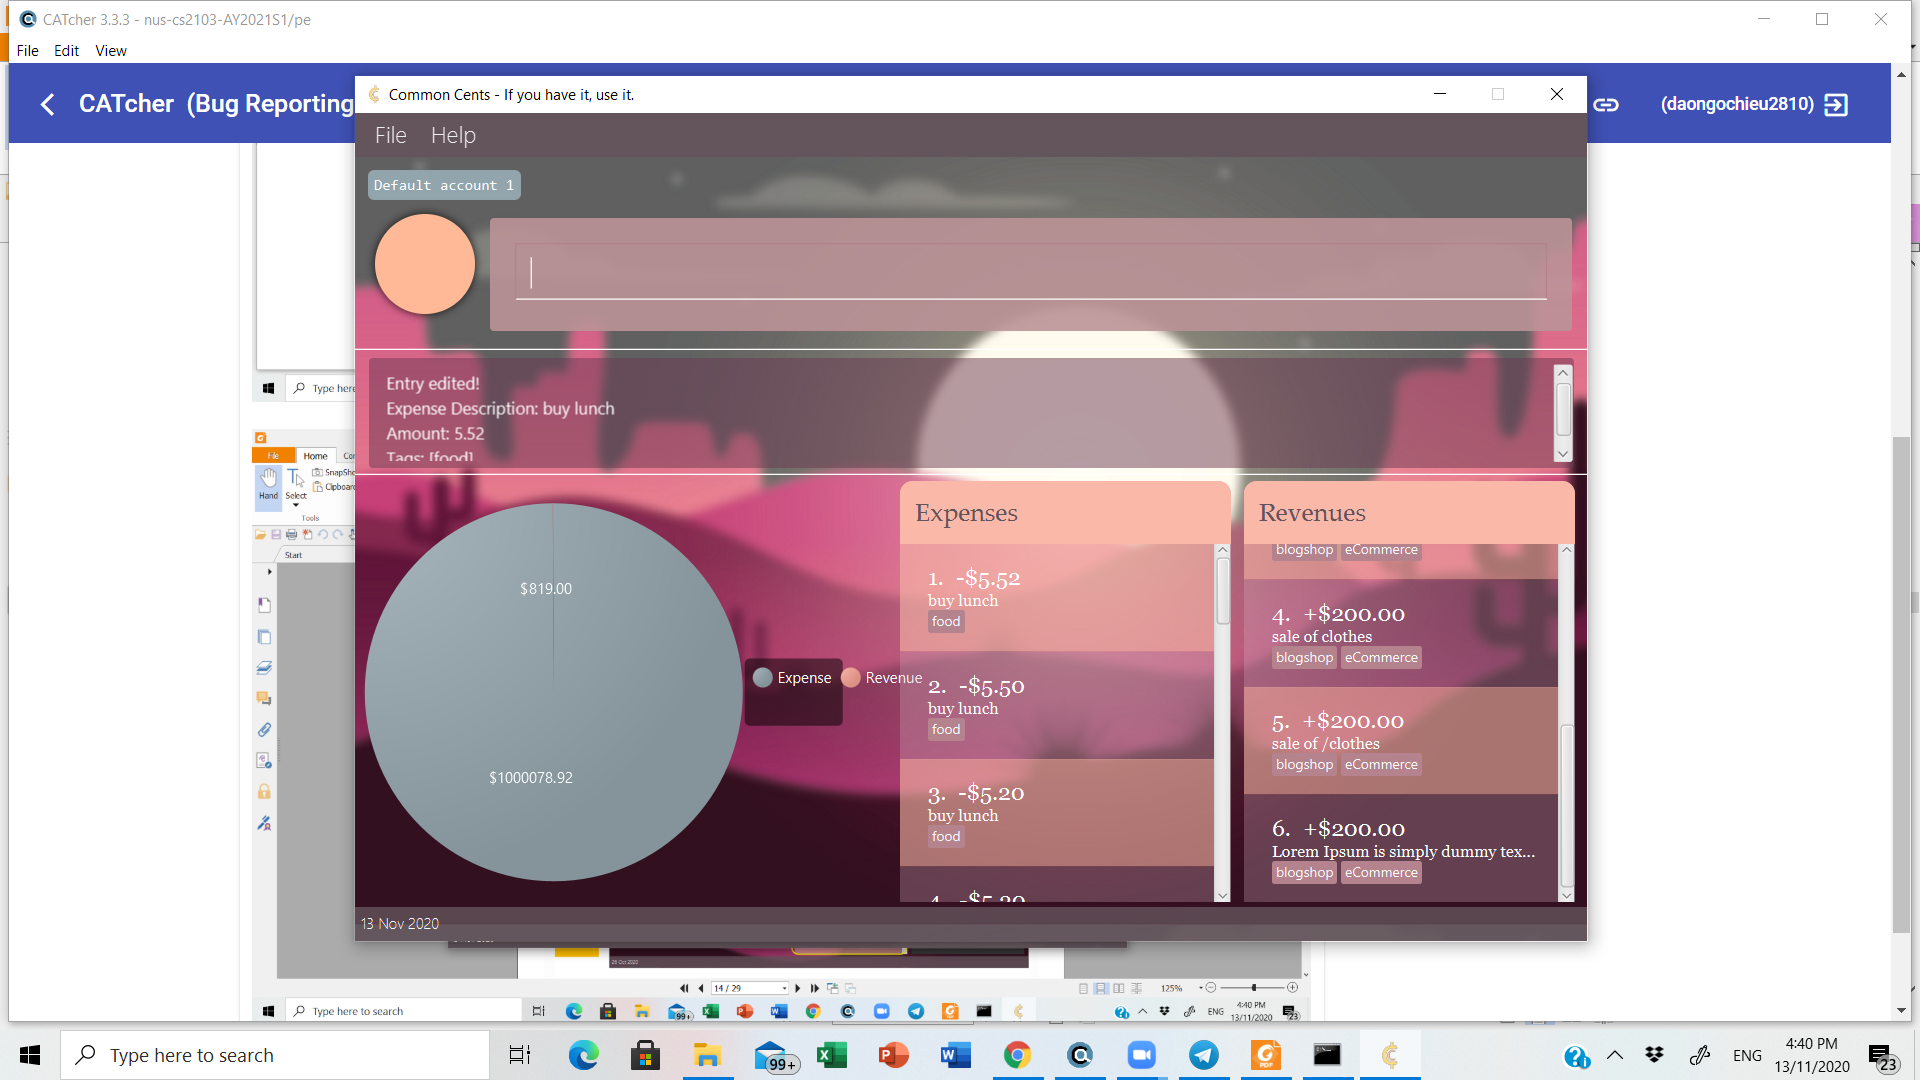
Task: Select expense entry 3 of -$5.20
Action: click(x=1056, y=813)
